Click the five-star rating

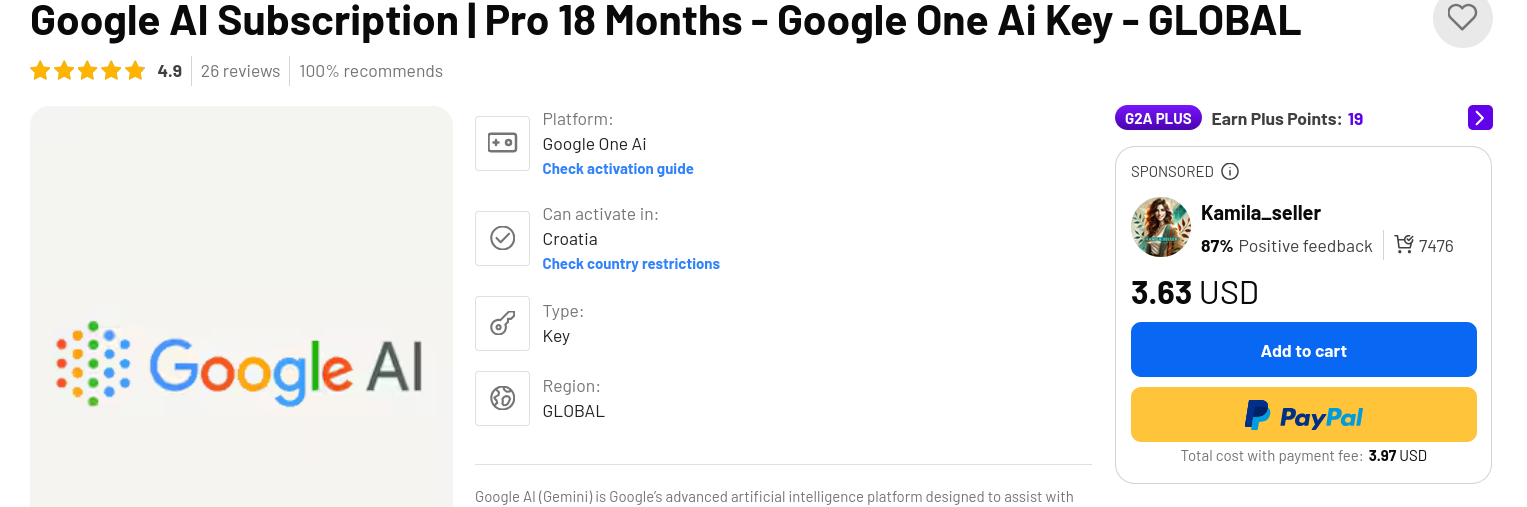88,71
